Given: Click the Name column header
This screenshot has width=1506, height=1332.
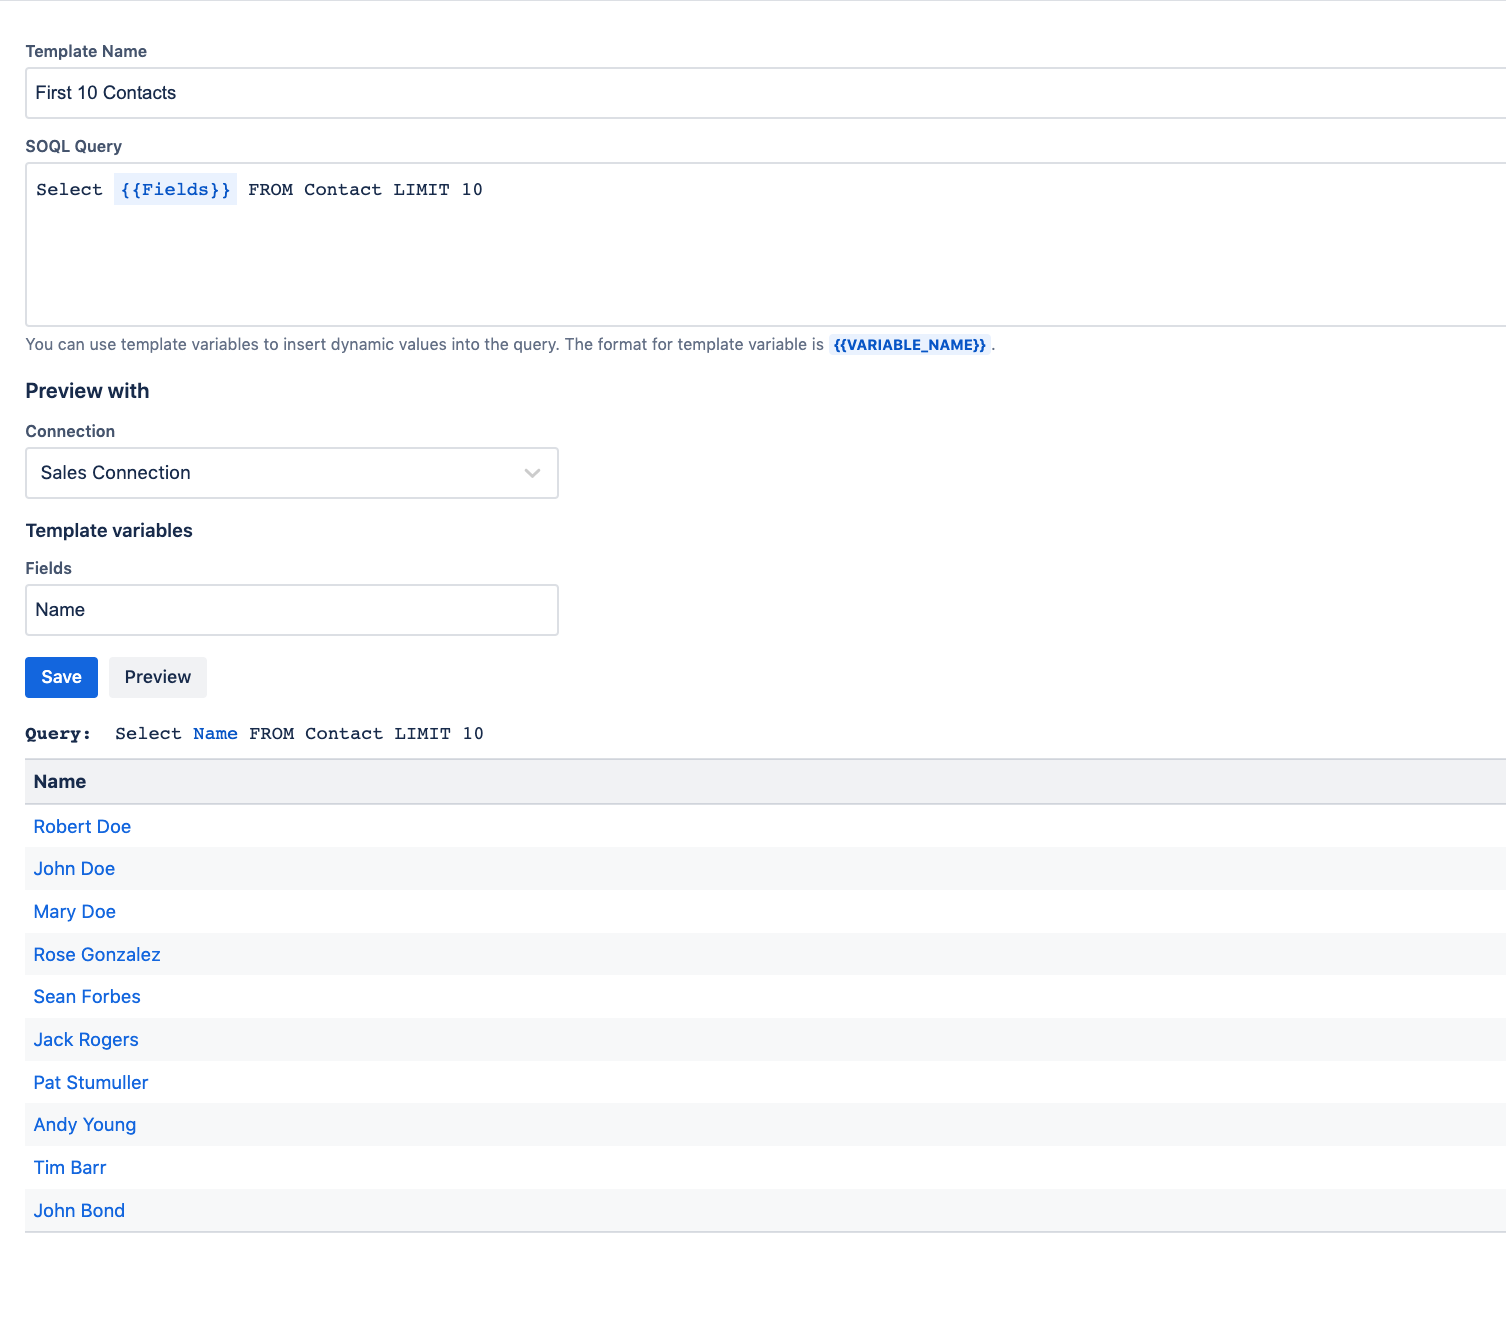Looking at the screenshot, I should tap(60, 782).
